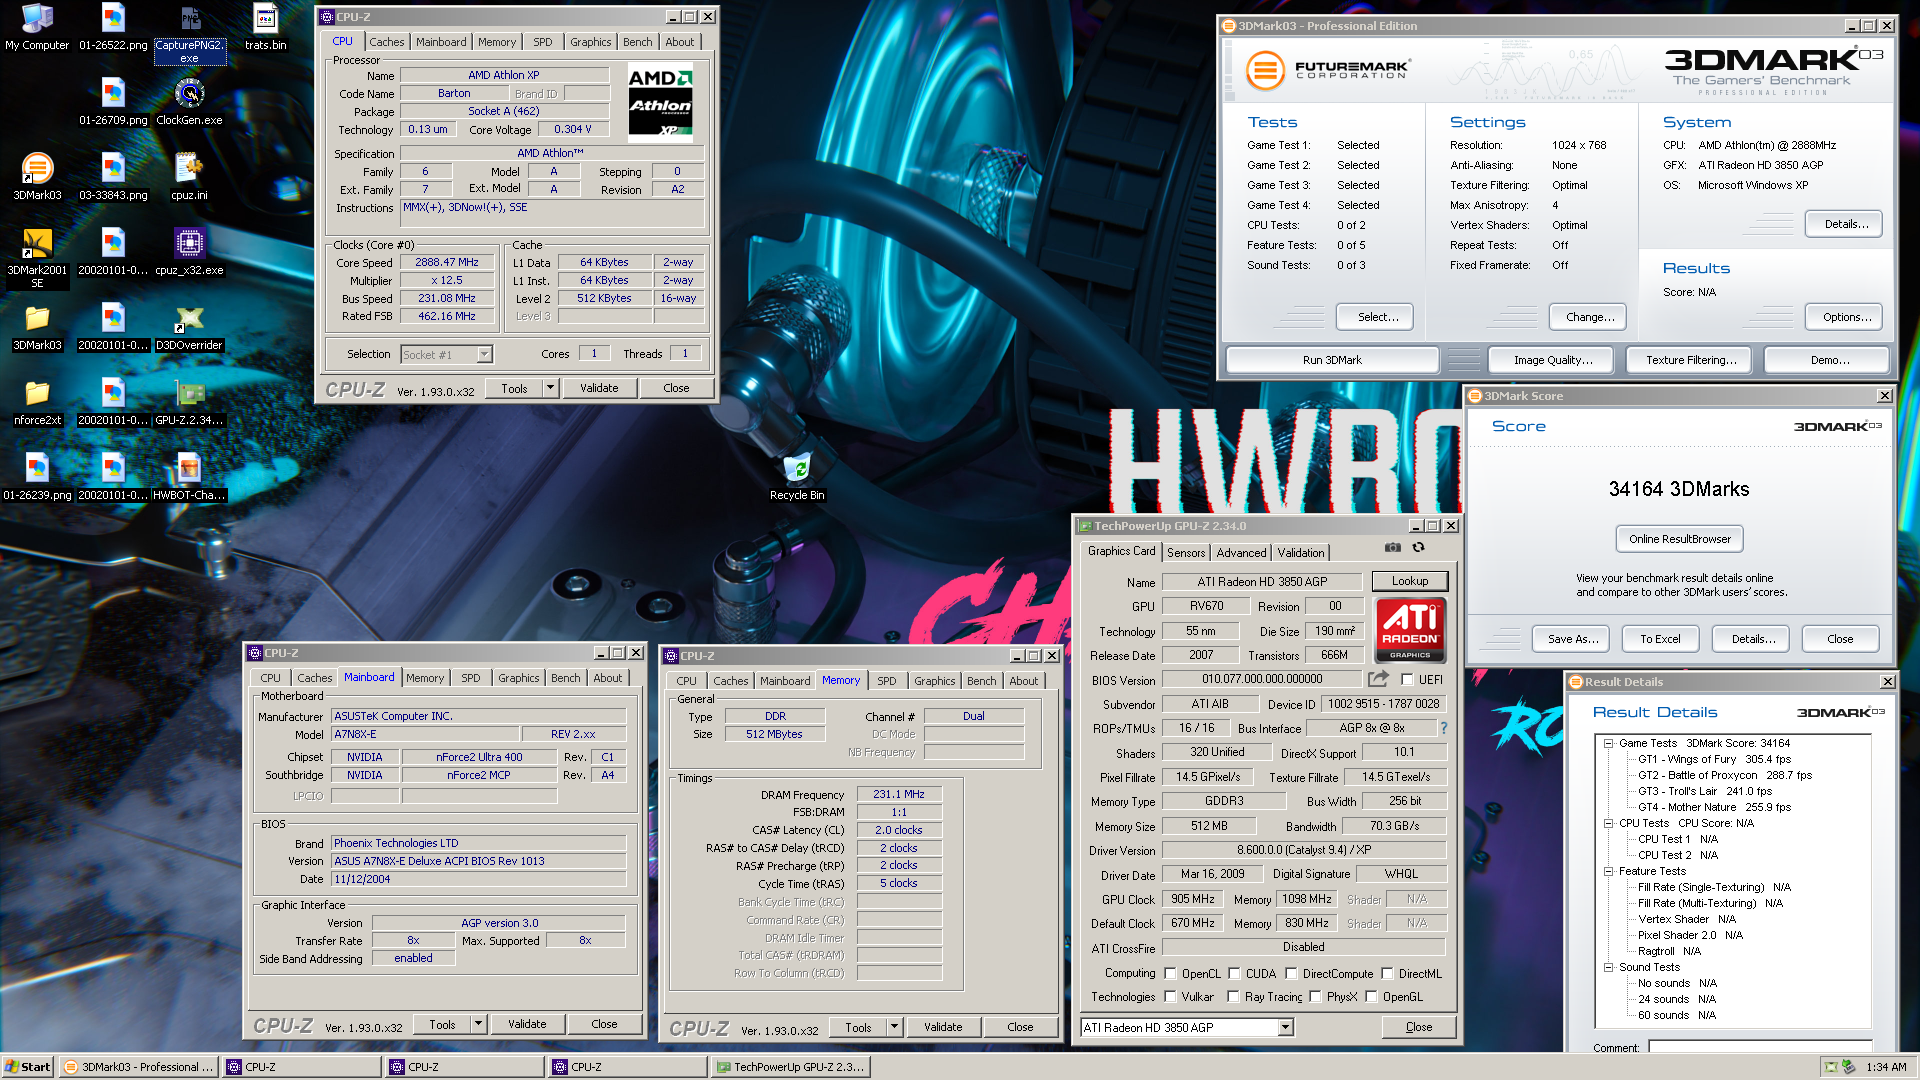Viewport: 1920px width, 1080px height.
Task: Open the Bench tab in CPU-Z CPU window
Action: [x=637, y=42]
